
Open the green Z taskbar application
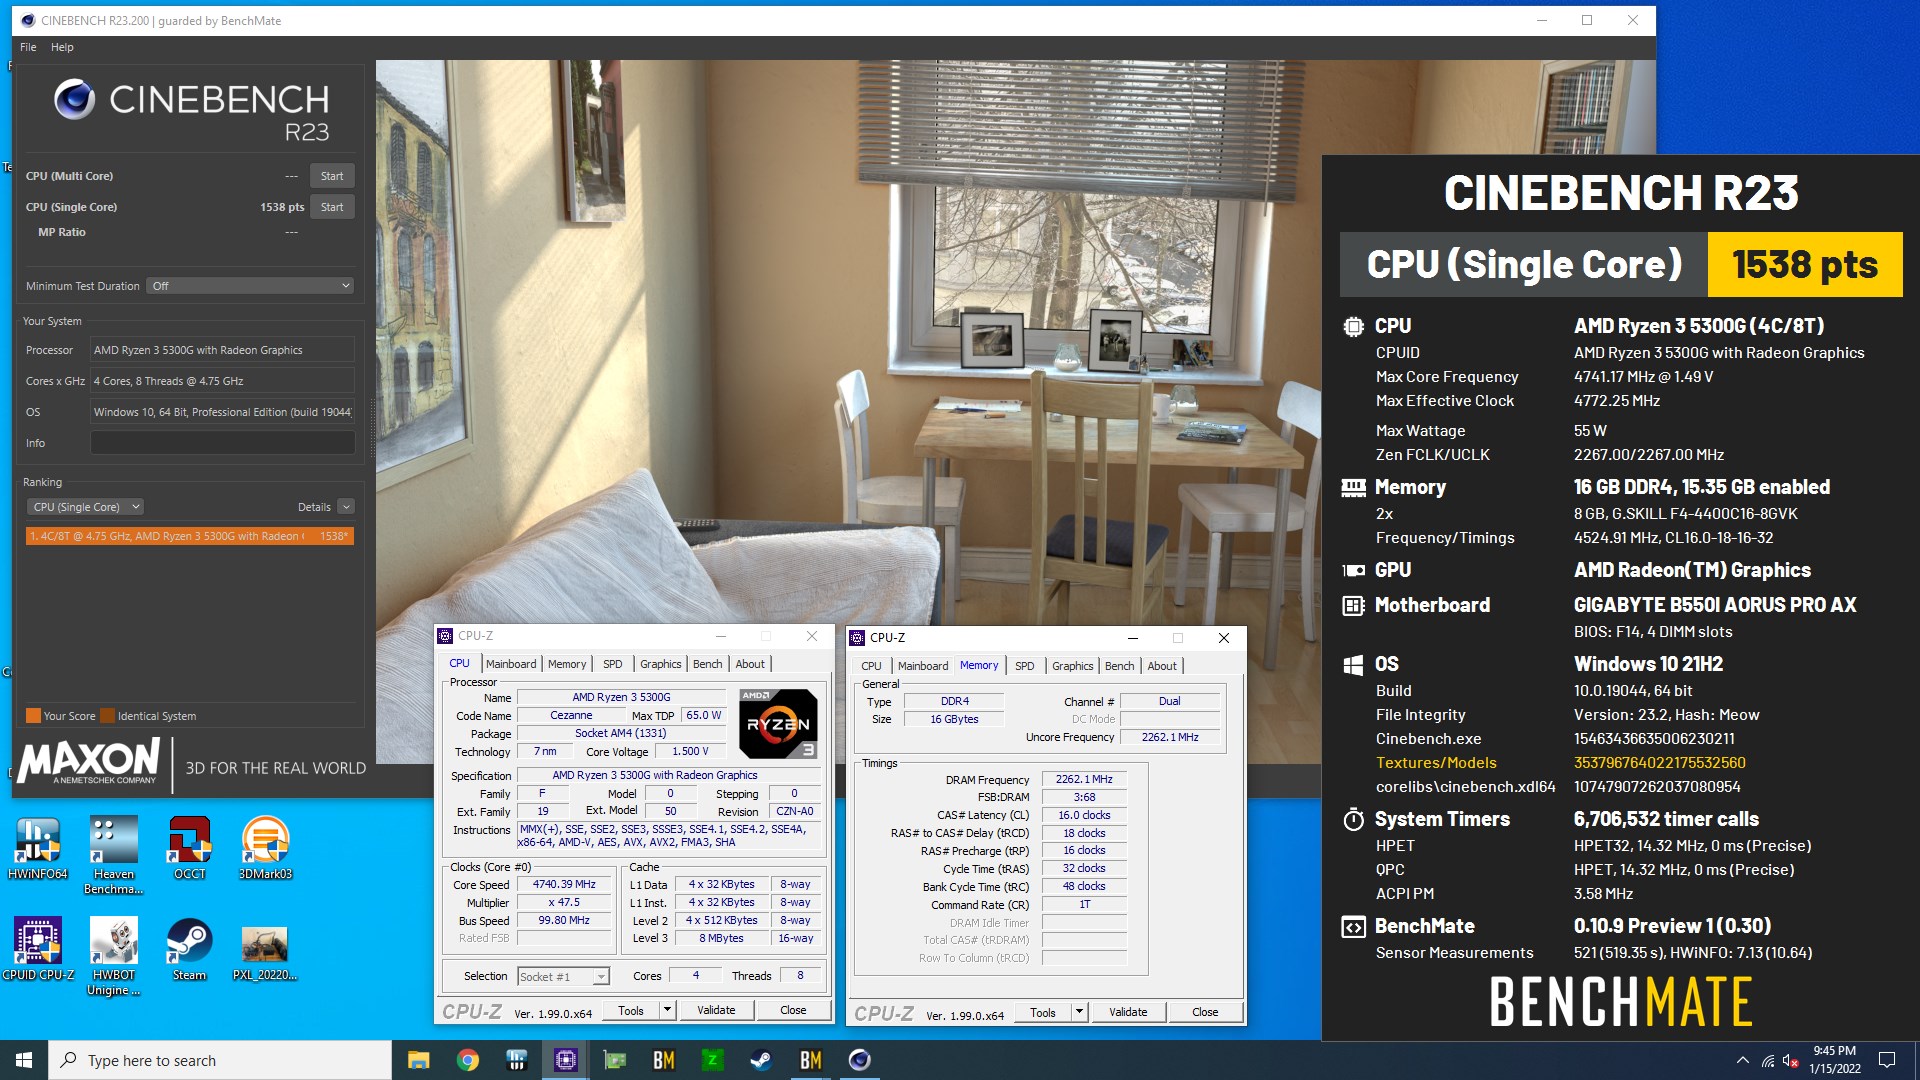[712, 1060]
